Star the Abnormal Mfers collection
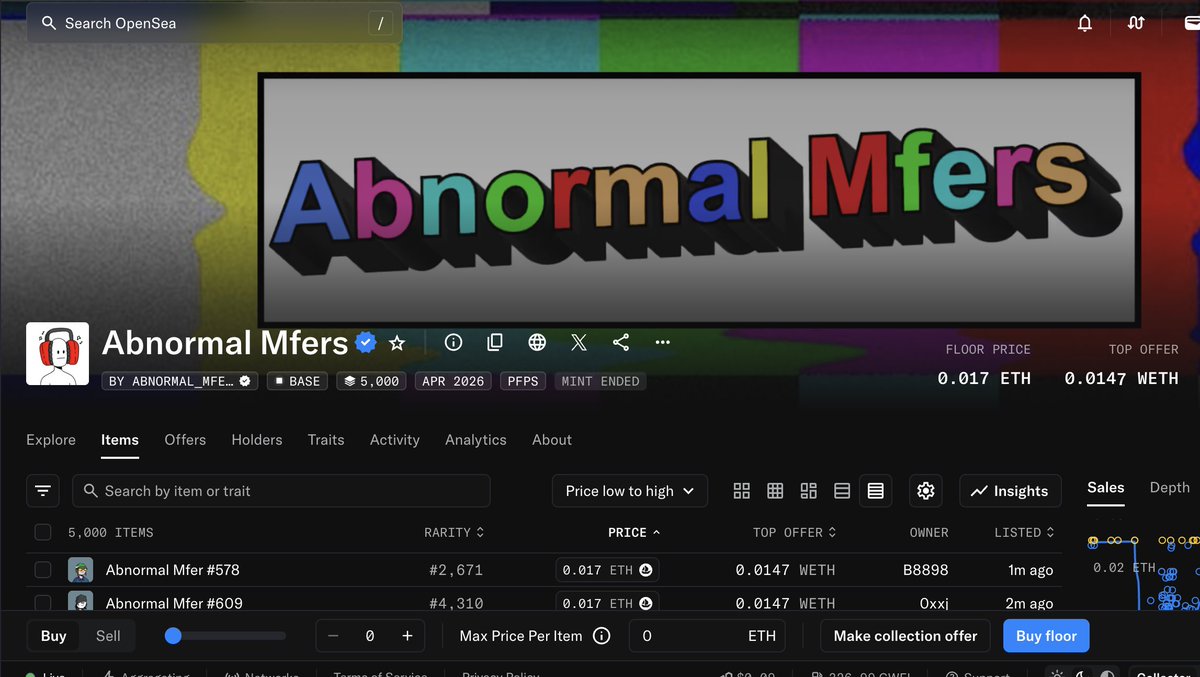Viewport: 1200px width, 677px height. [397, 343]
